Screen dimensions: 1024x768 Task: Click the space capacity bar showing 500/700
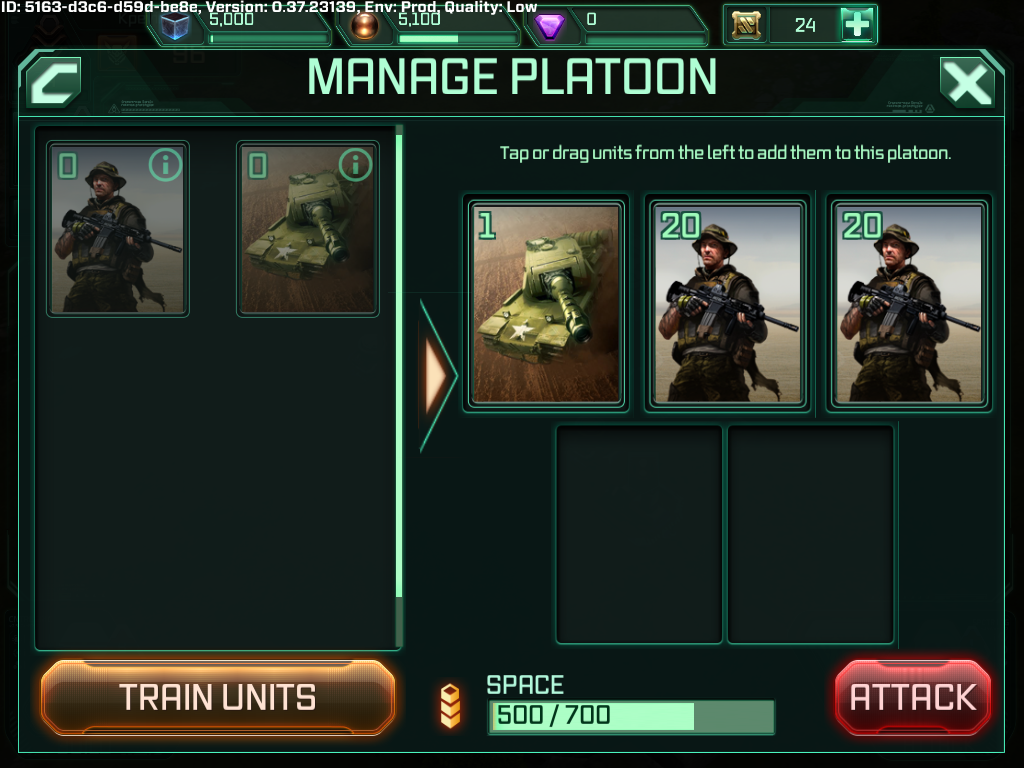632,716
